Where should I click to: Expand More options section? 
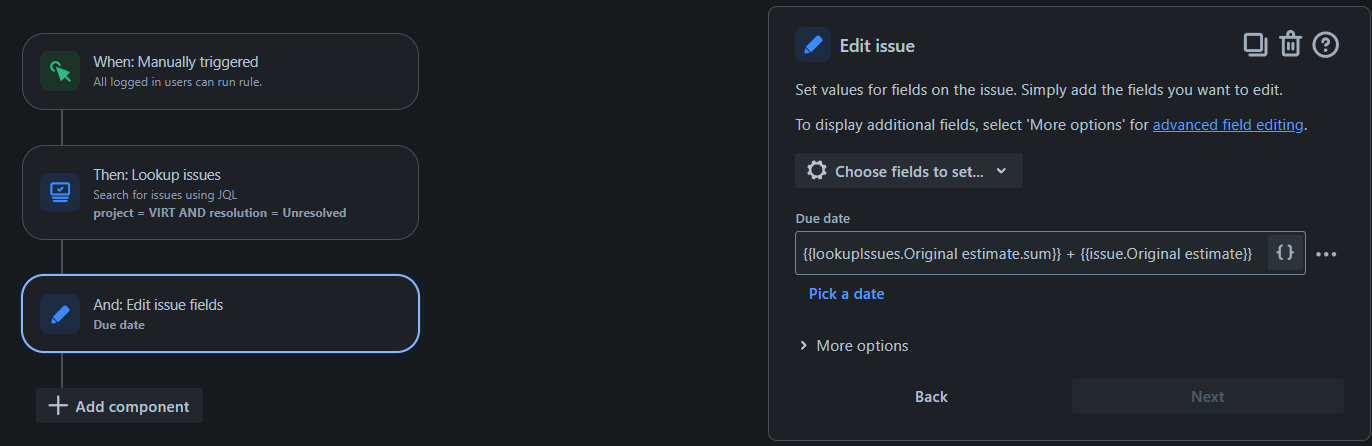[x=854, y=346]
